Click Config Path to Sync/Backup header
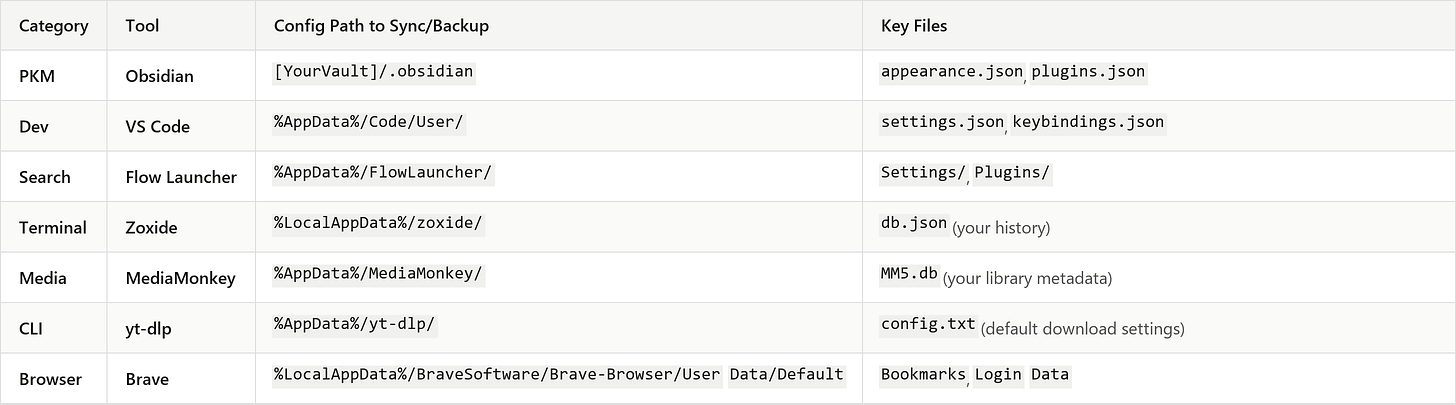 (381, 26)
